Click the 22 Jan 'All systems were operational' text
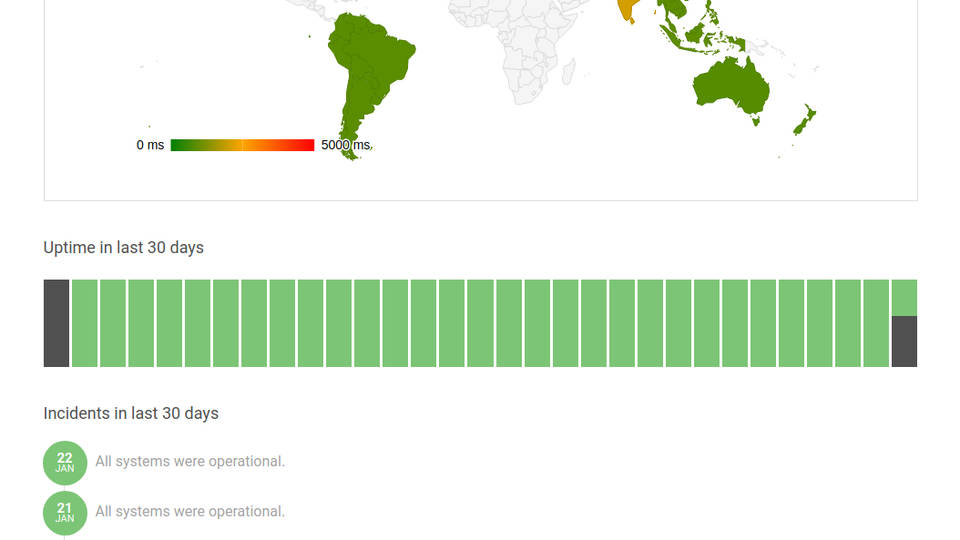The image size is (960, 540). pyautogui.click(x=190, y=461)
